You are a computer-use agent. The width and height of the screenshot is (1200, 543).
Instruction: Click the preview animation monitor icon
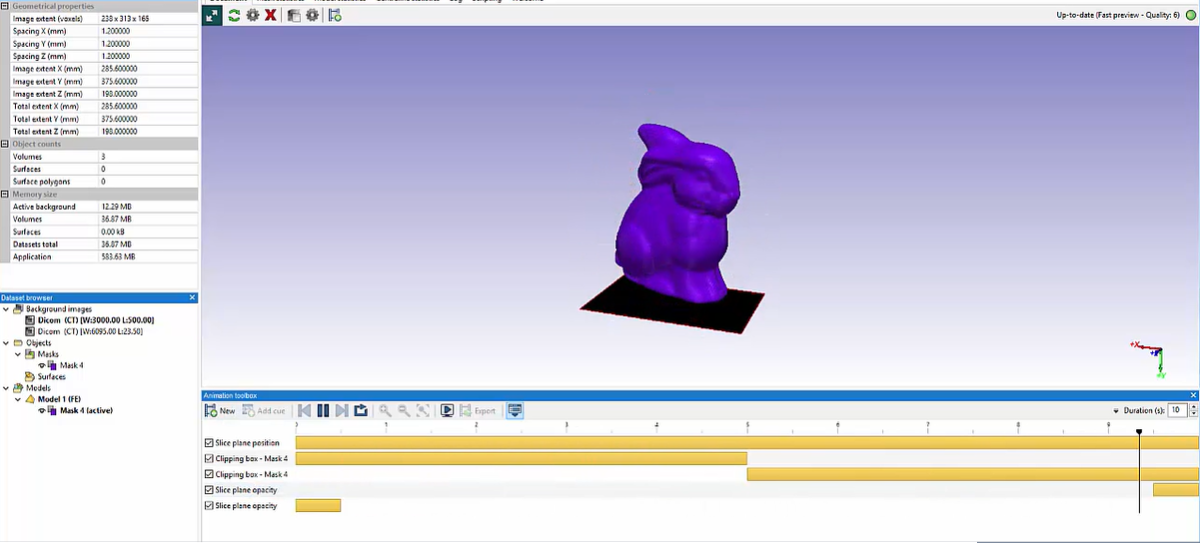[x=447, y=411]
